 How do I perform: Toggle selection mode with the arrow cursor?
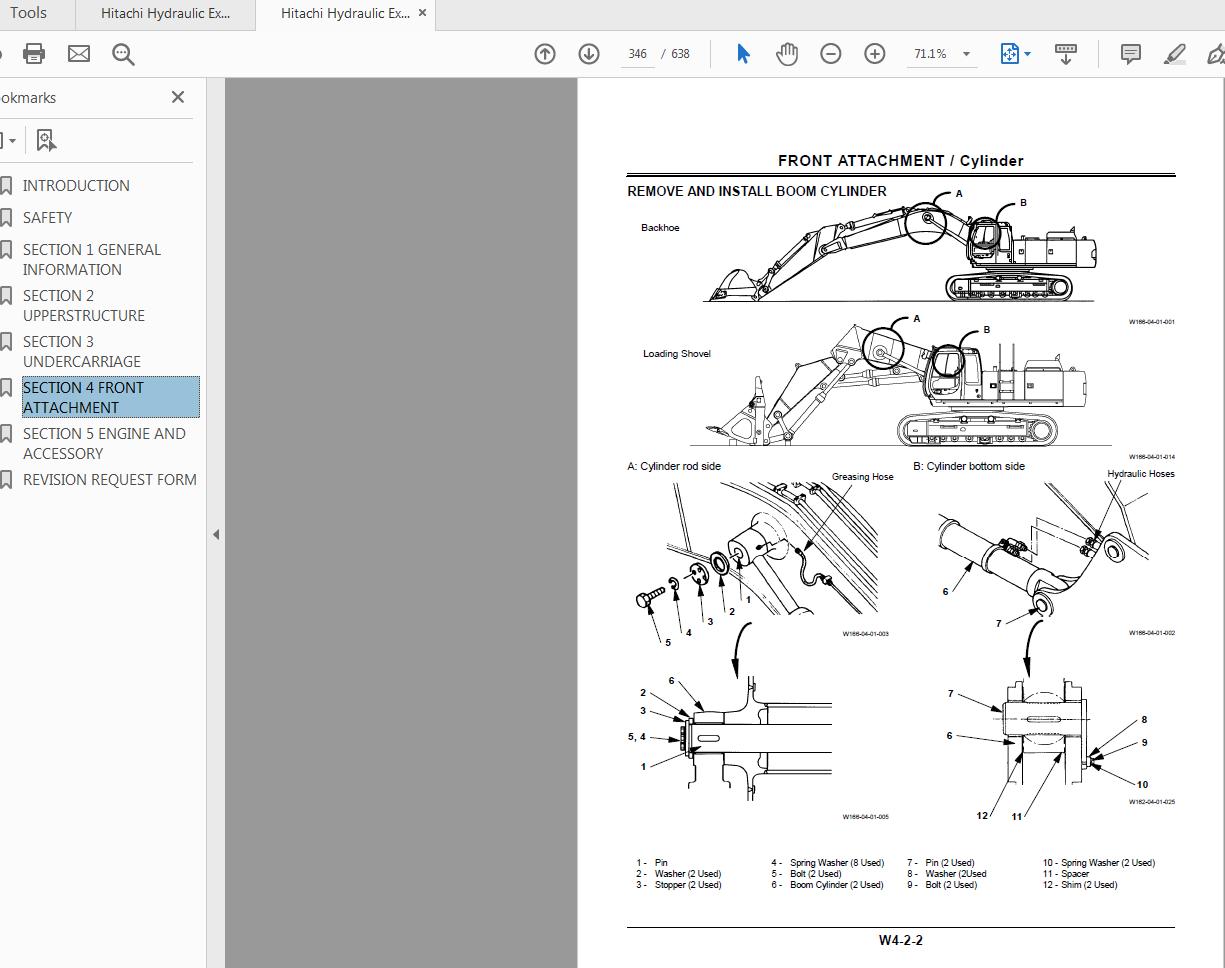coord(743,53)
